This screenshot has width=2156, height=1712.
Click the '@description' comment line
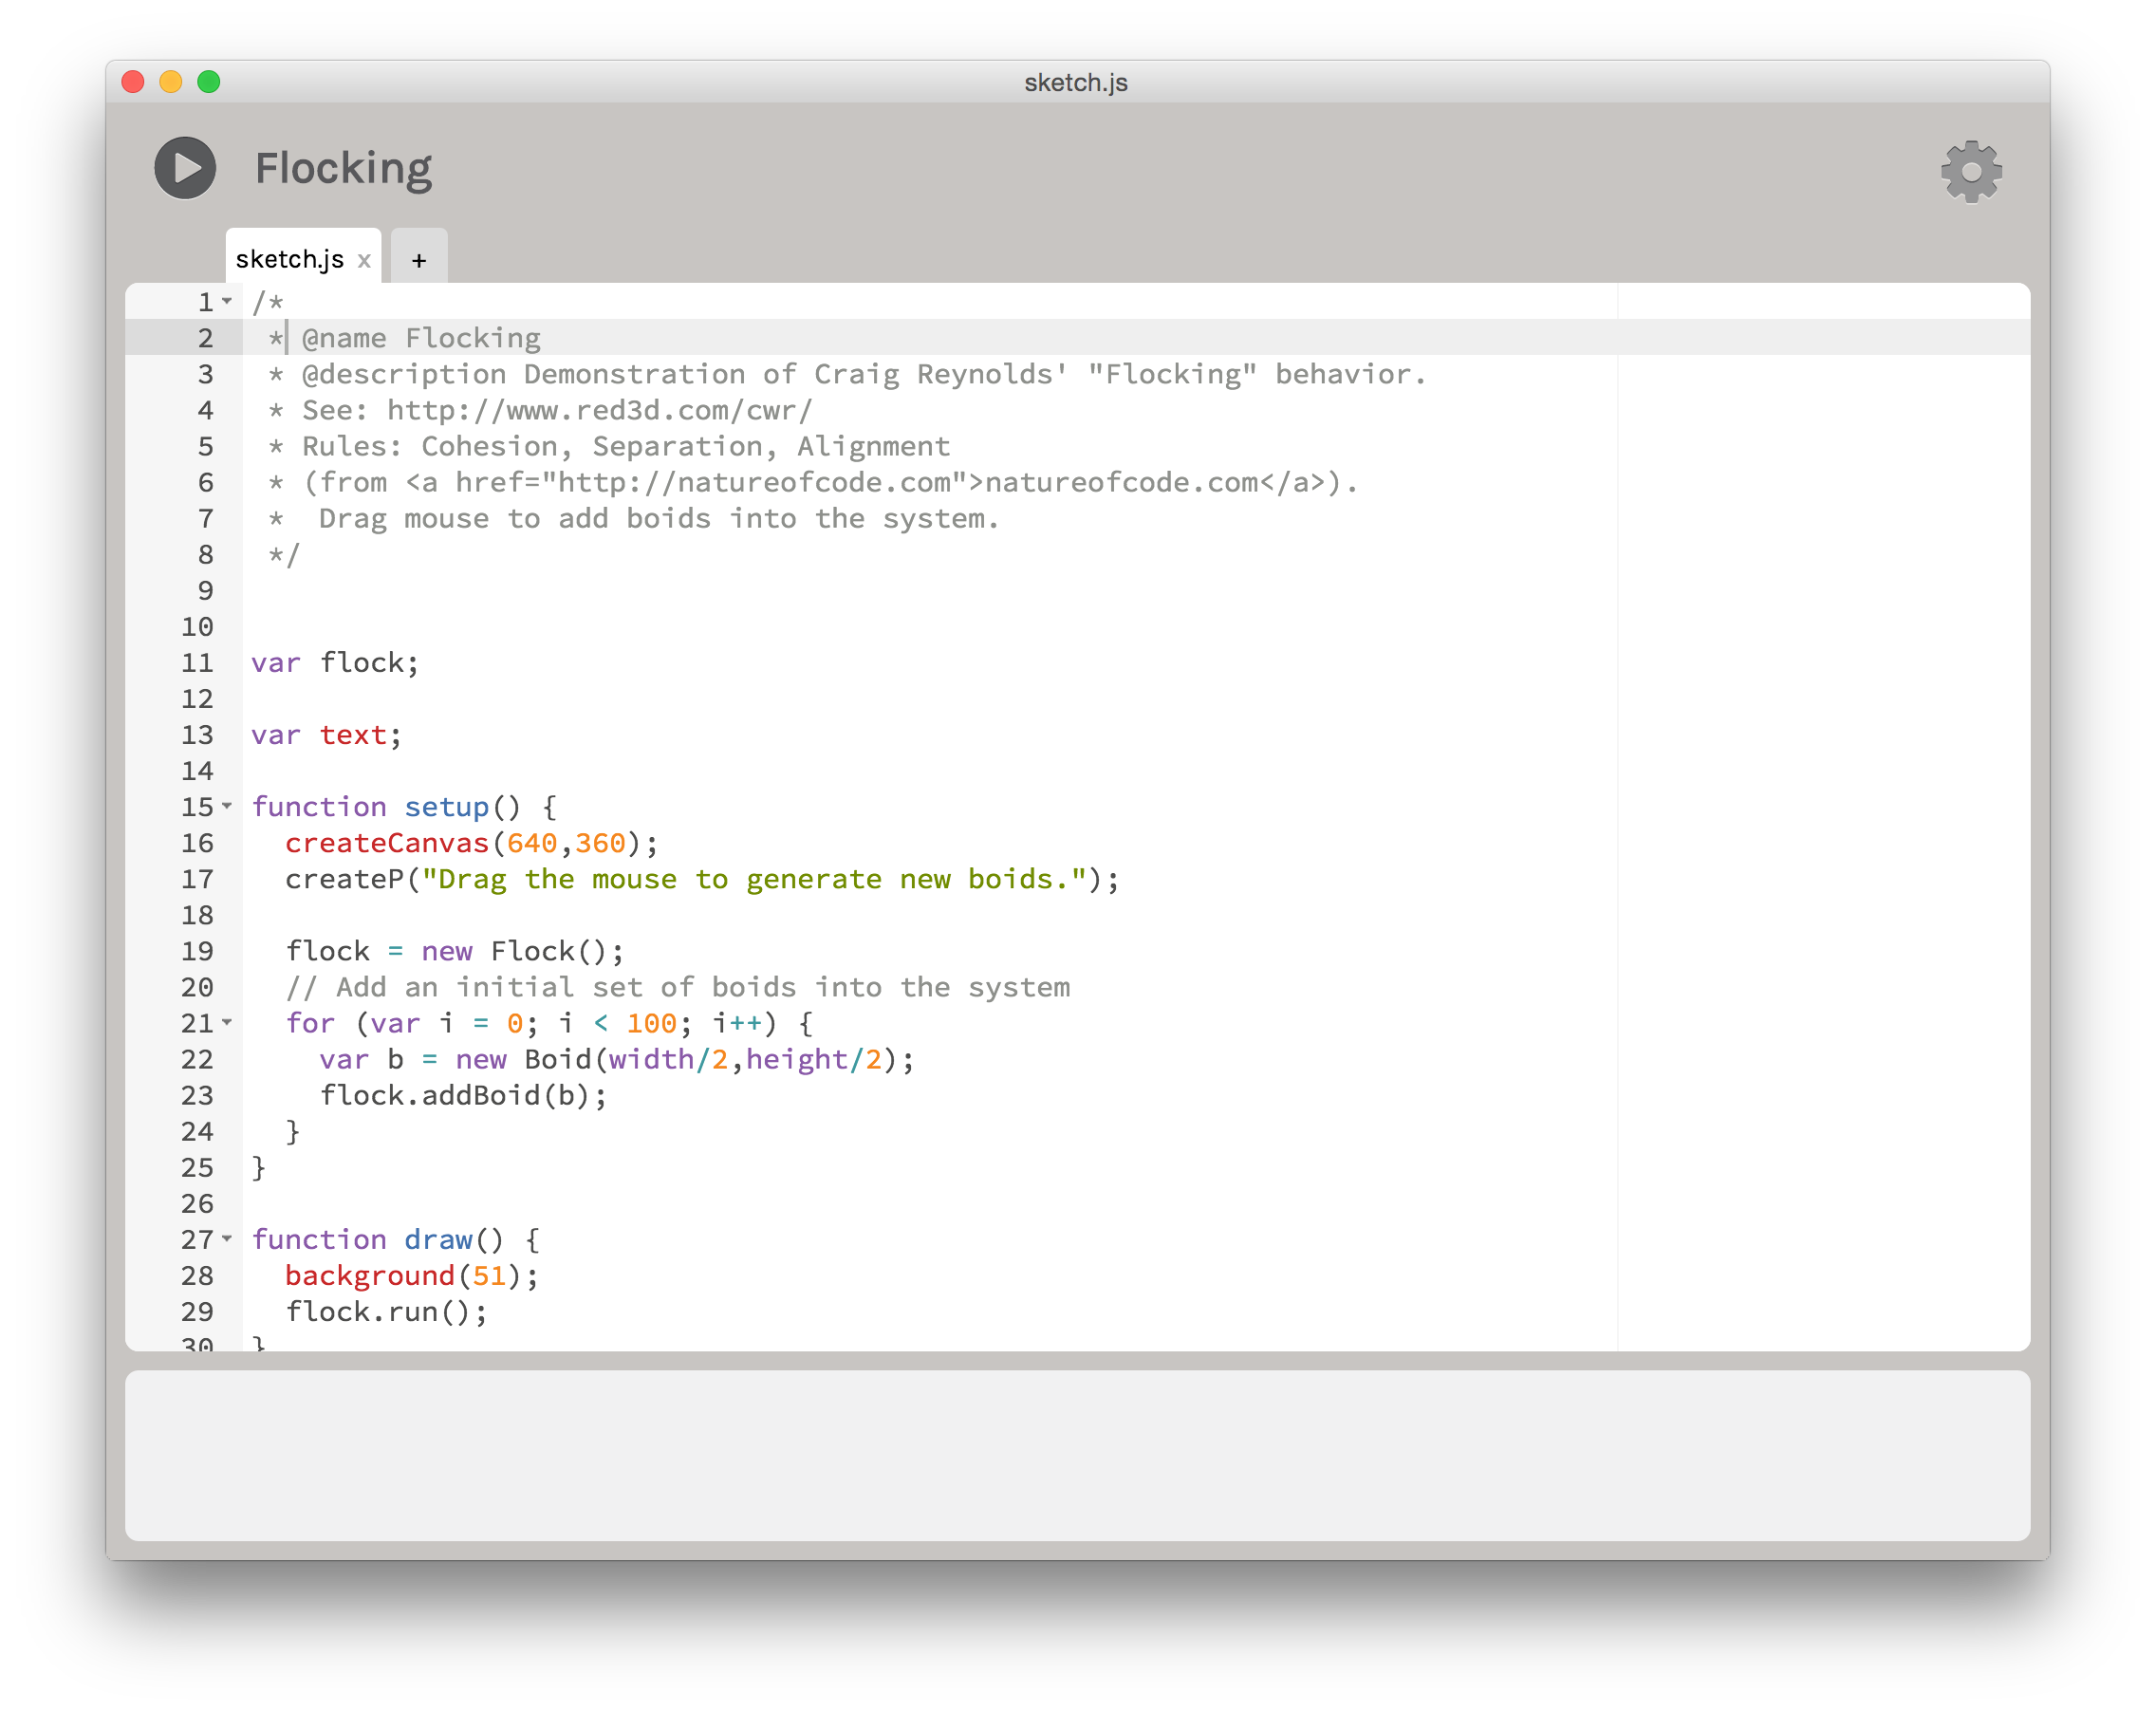(x=848, y=374)
